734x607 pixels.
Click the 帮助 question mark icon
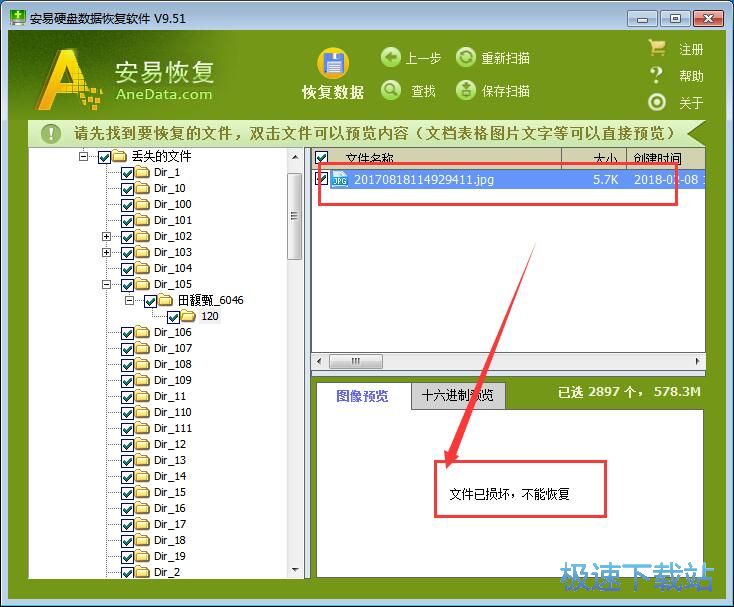click(657, 75)
